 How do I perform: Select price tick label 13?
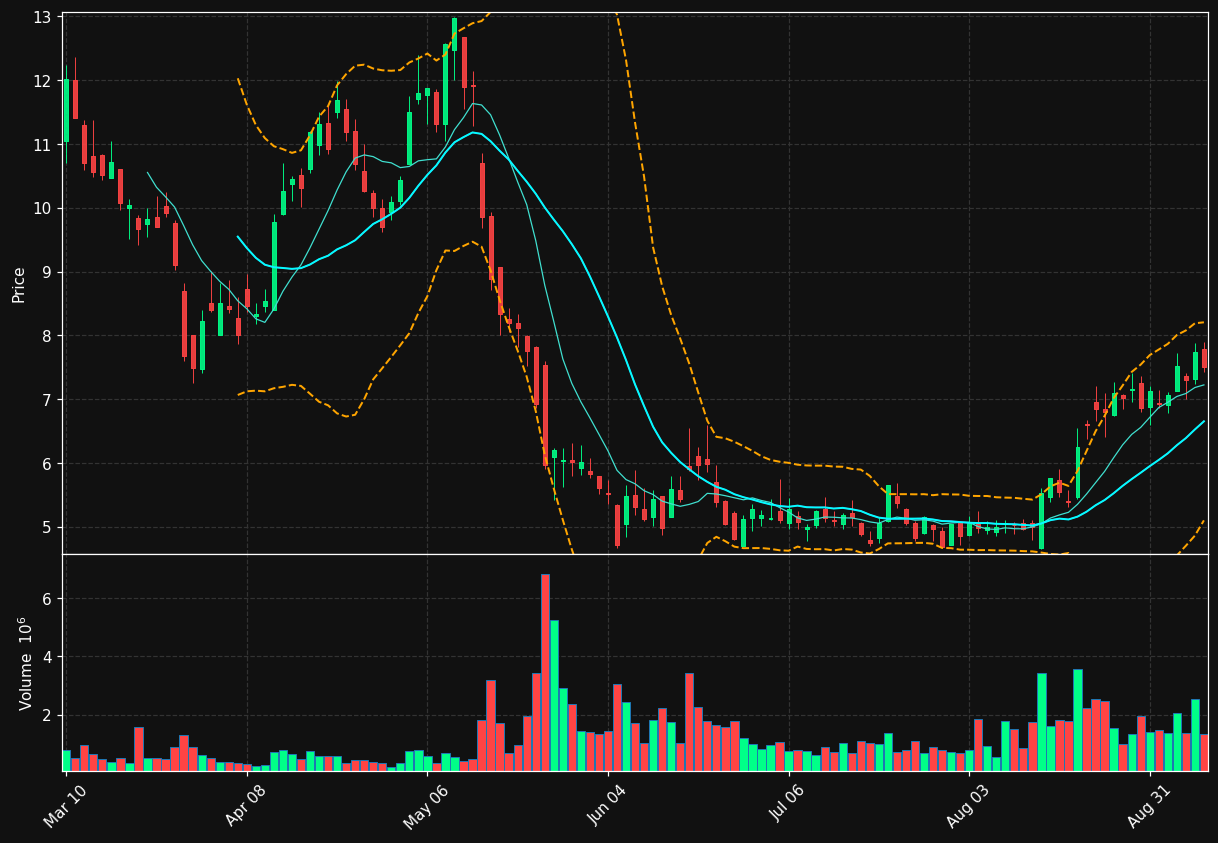(x=42, y=17)
